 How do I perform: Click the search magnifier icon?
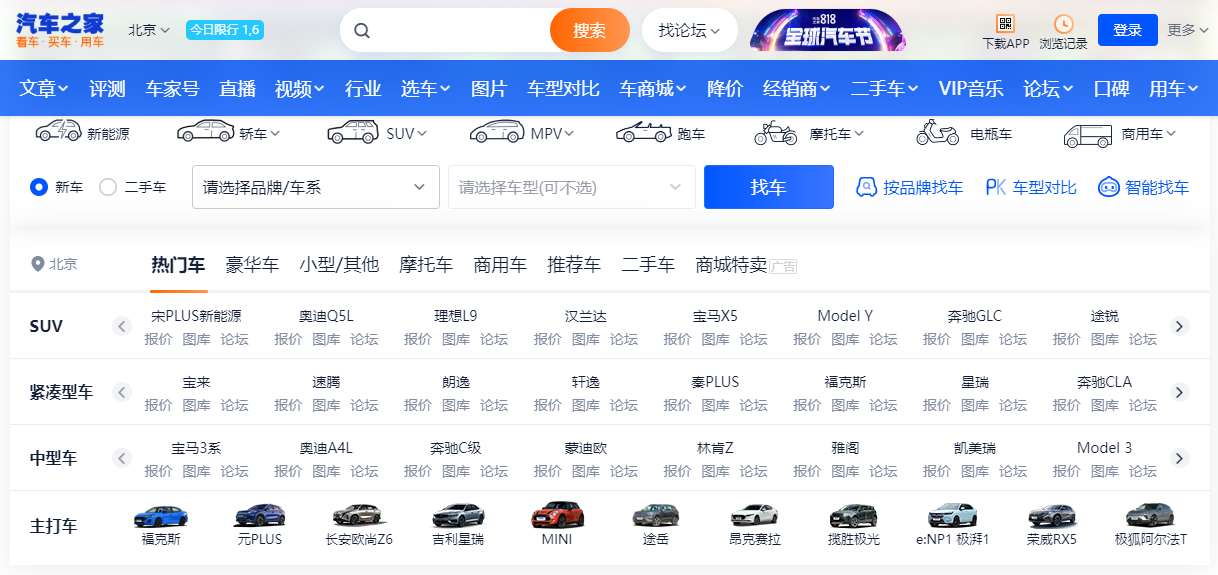tap(362, 30)
